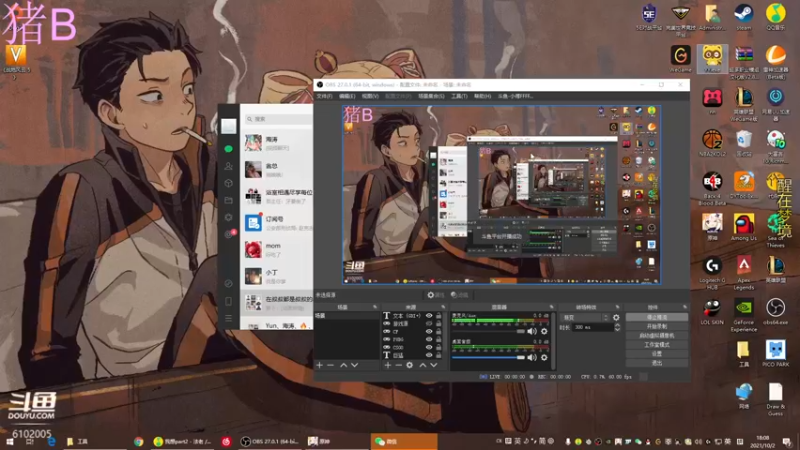Open Steam desktop icon
800x450 pixels.
click(743, 17)
